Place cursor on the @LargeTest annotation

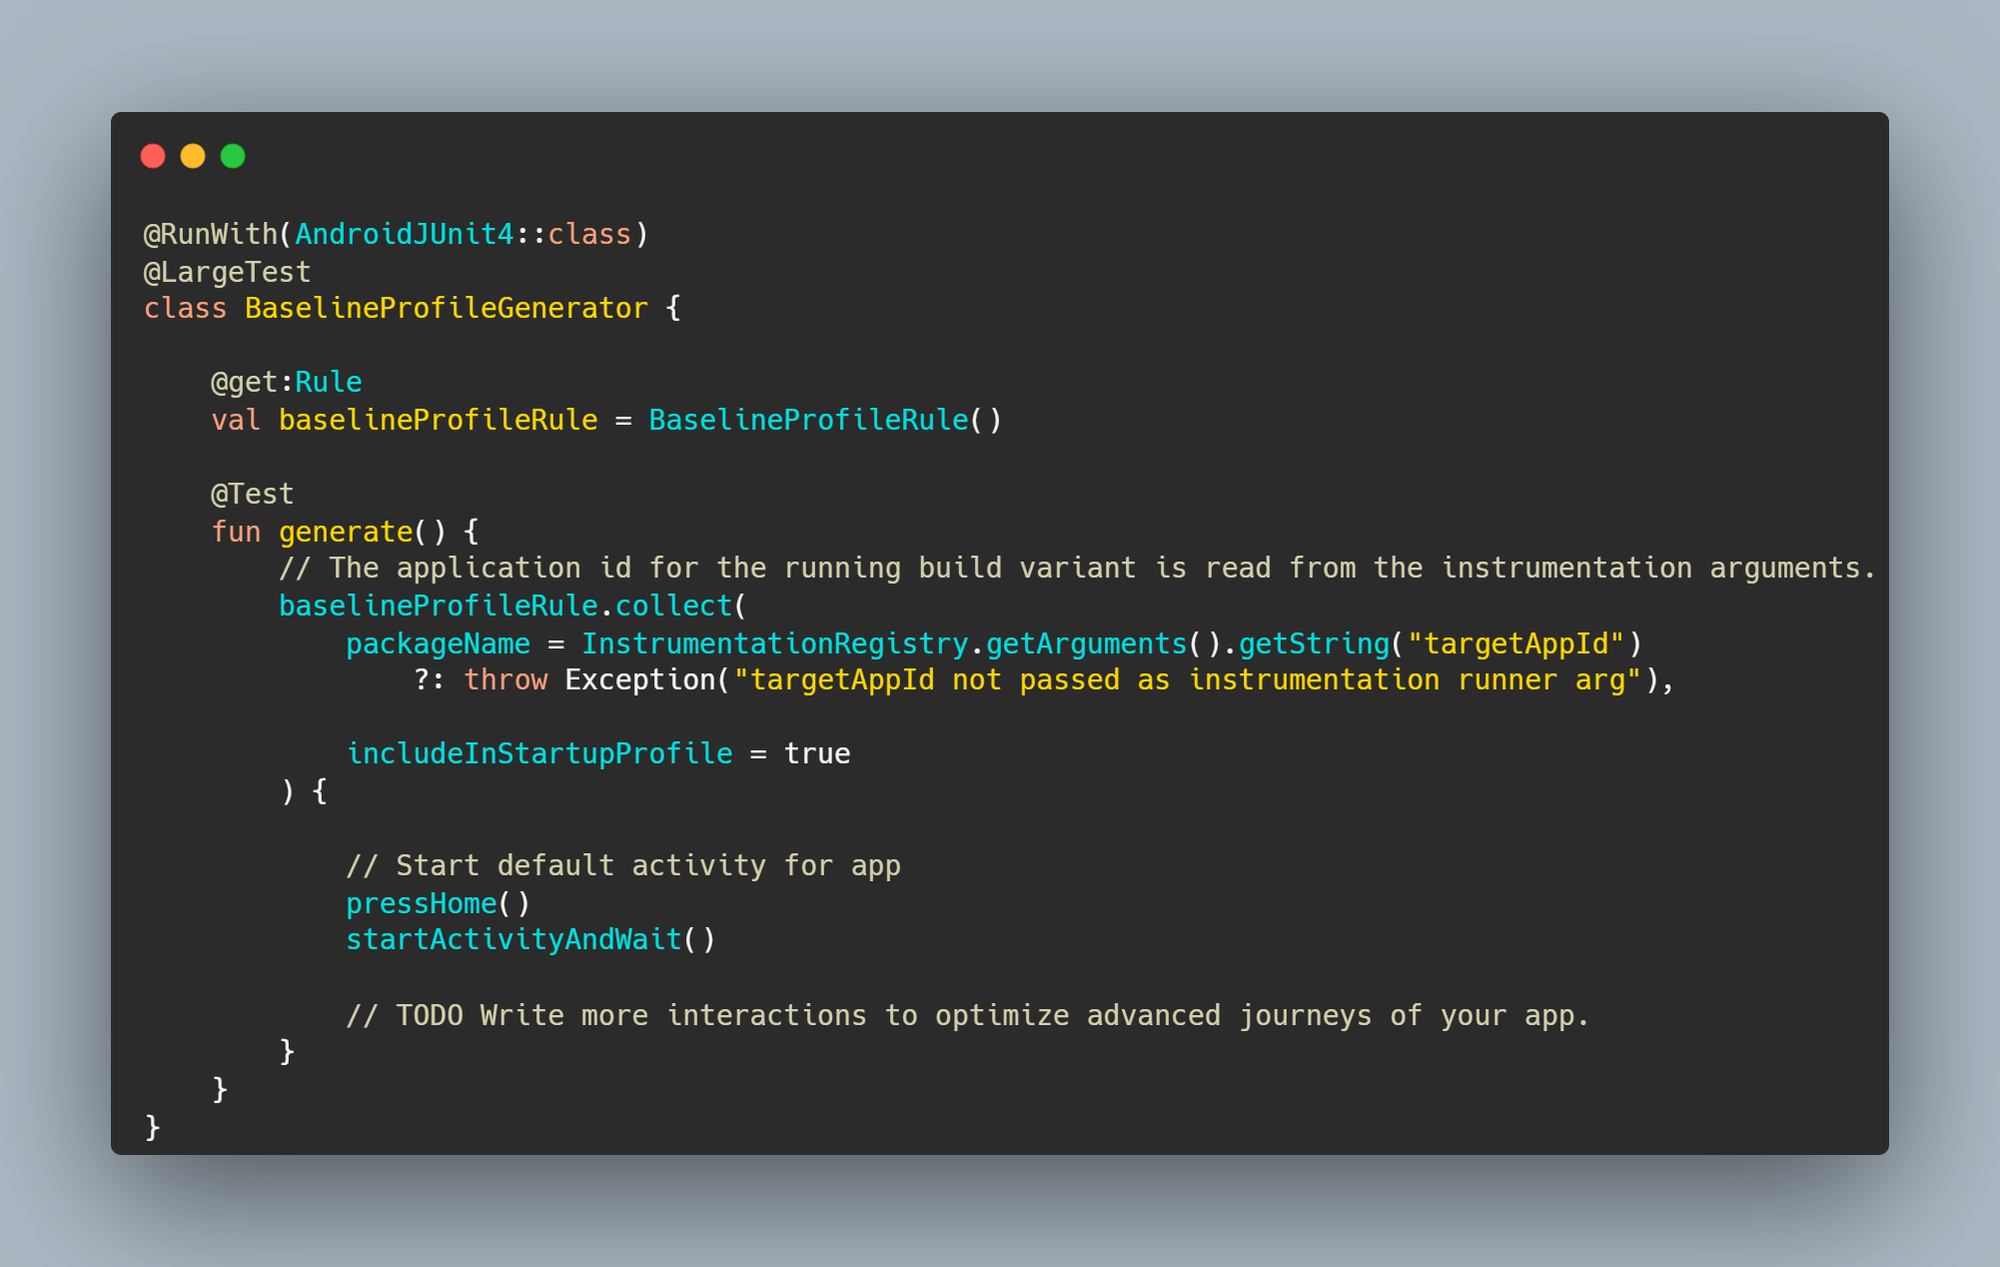coord(227,272)
